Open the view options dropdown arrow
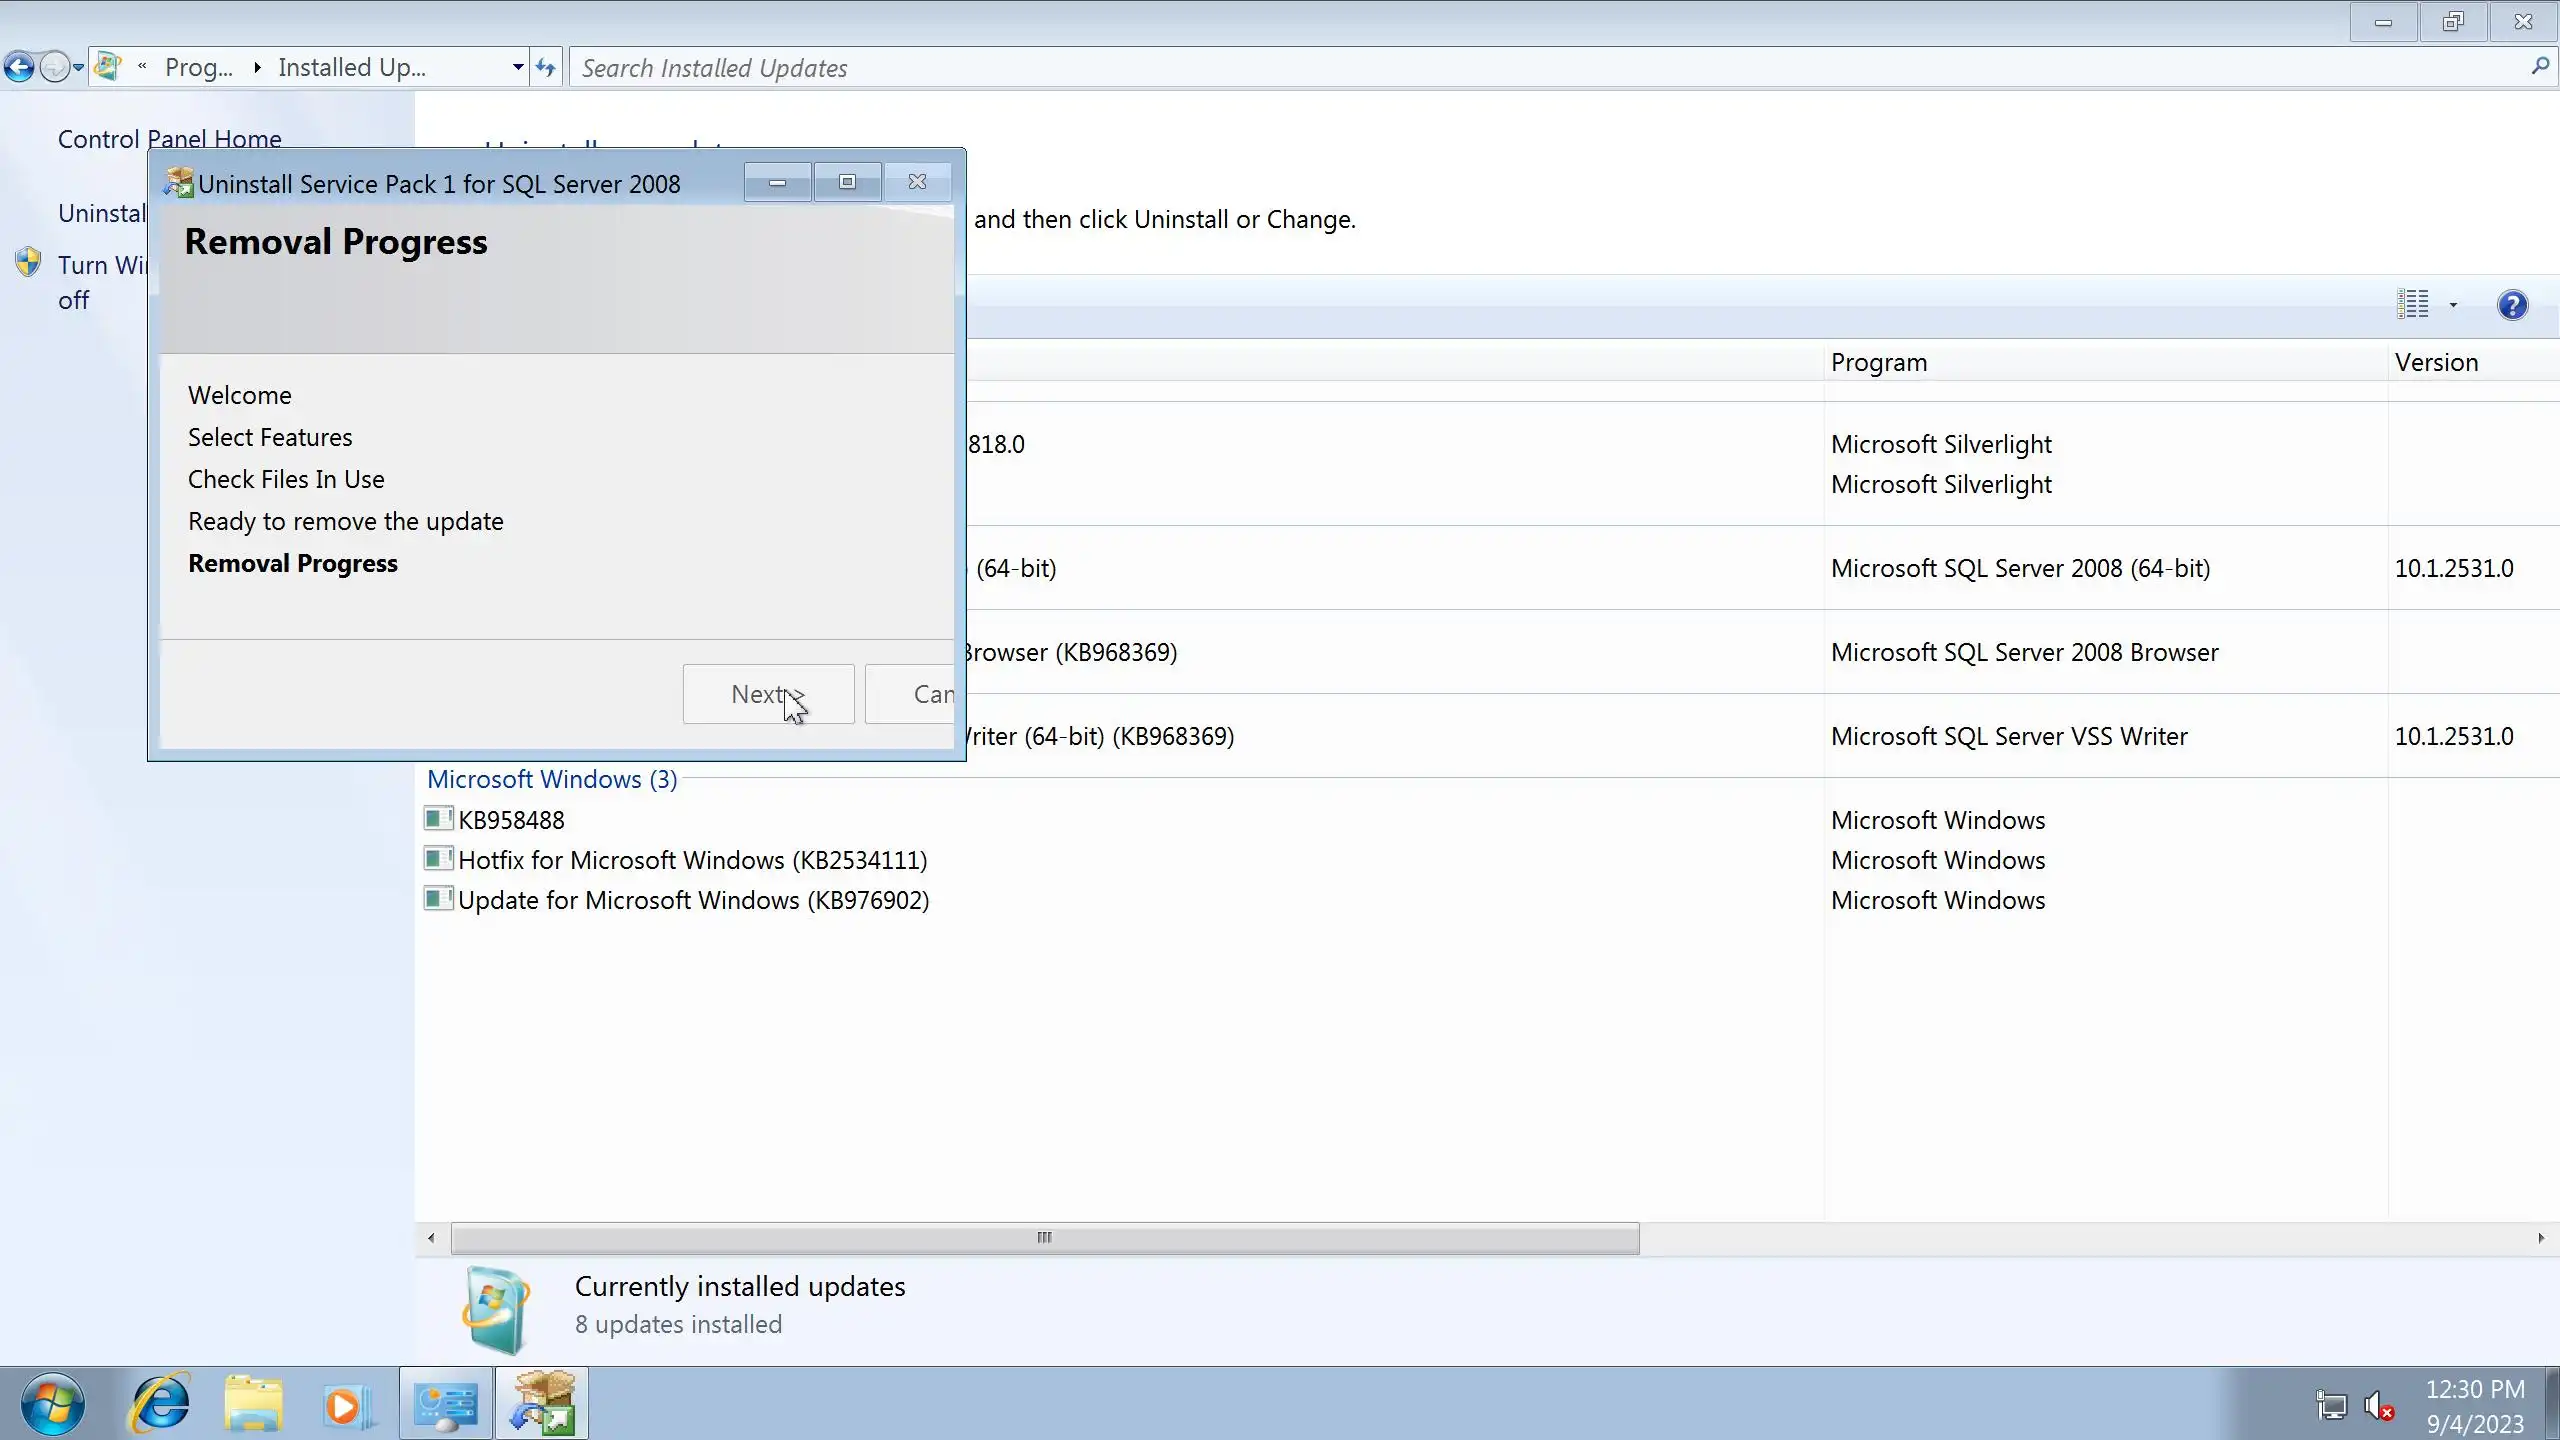Screen dimensions: 2560x1440 pyautogui.click(x=2453, y=305)
